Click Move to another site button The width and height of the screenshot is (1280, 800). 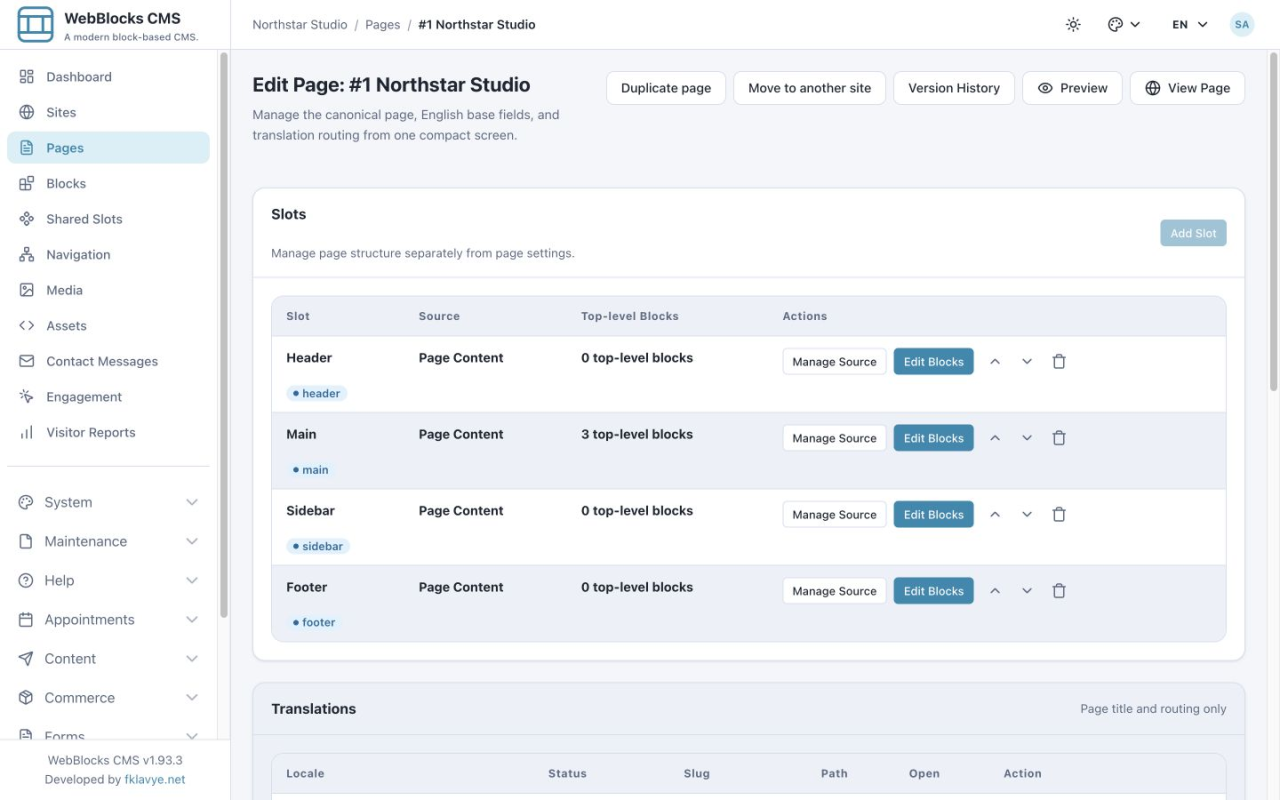click(810, 88)
